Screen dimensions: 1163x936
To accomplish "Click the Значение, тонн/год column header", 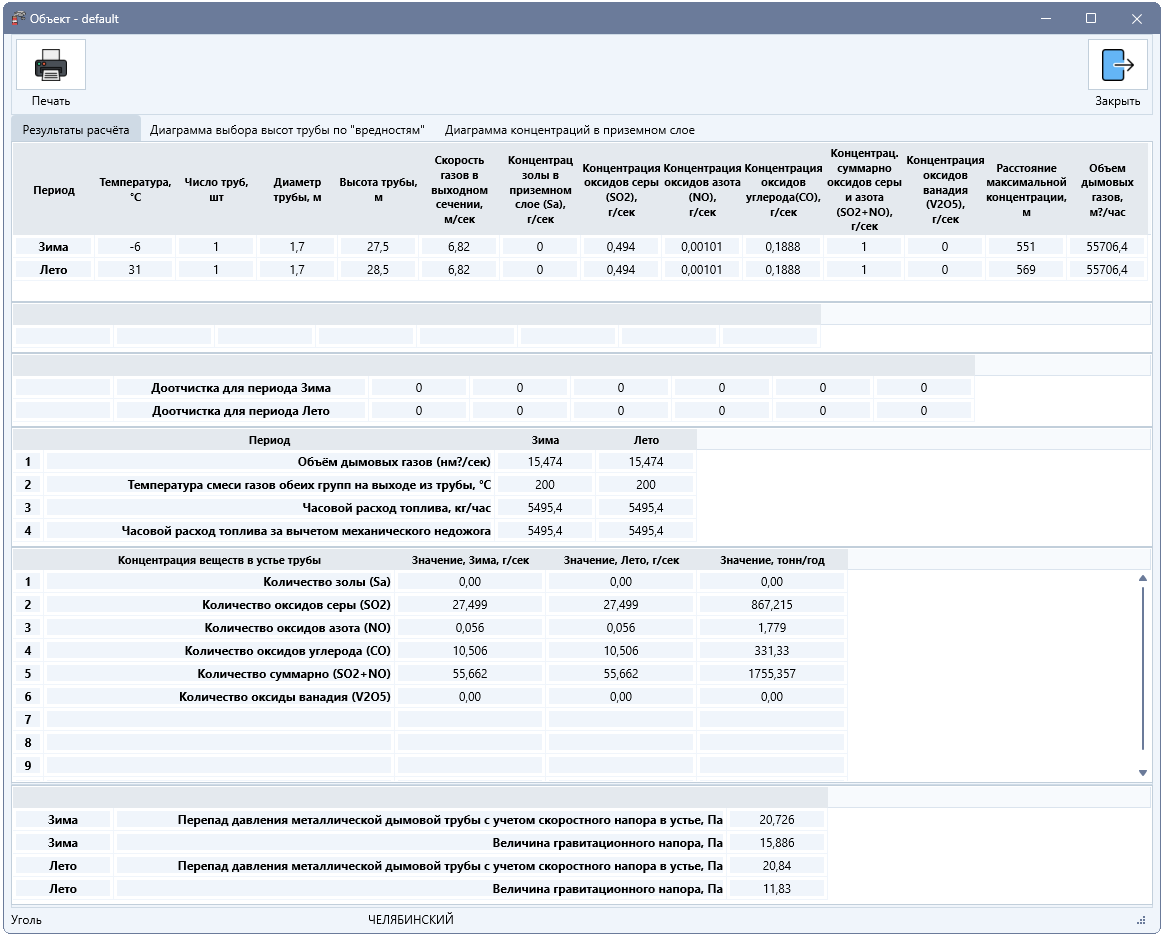I will coord(772,560).
